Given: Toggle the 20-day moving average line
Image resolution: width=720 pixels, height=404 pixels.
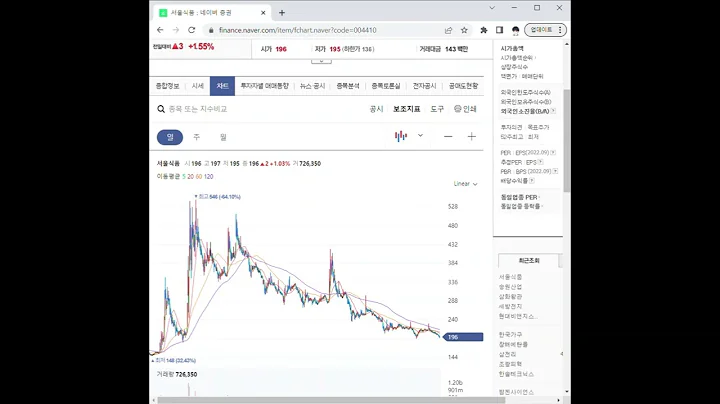Looking at the screenshot, I should (x=190, y=176).
